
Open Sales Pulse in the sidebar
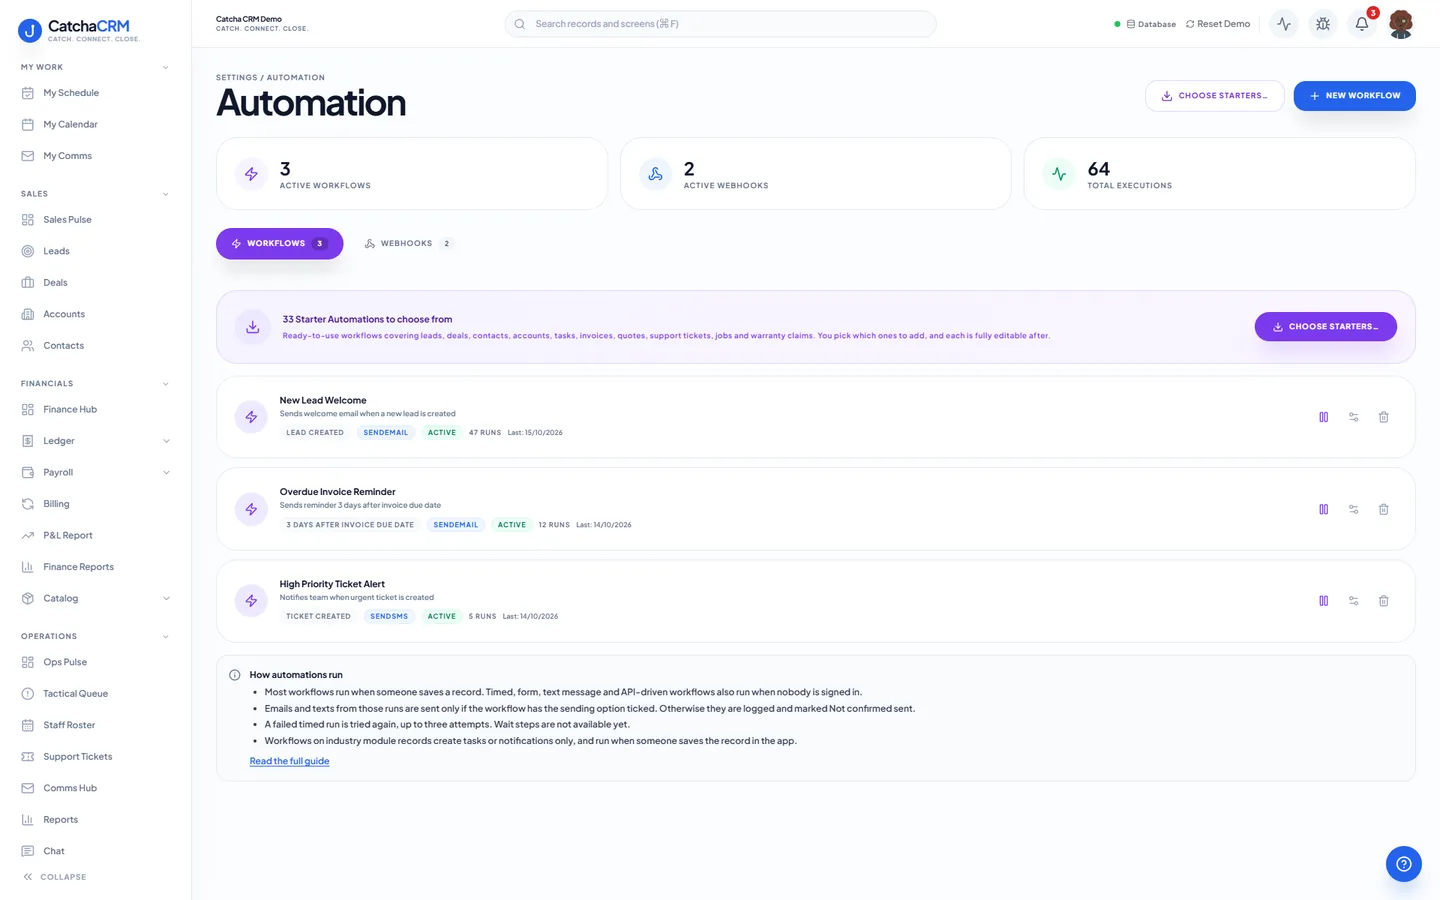pyautogui.click(x=96, y=220)
